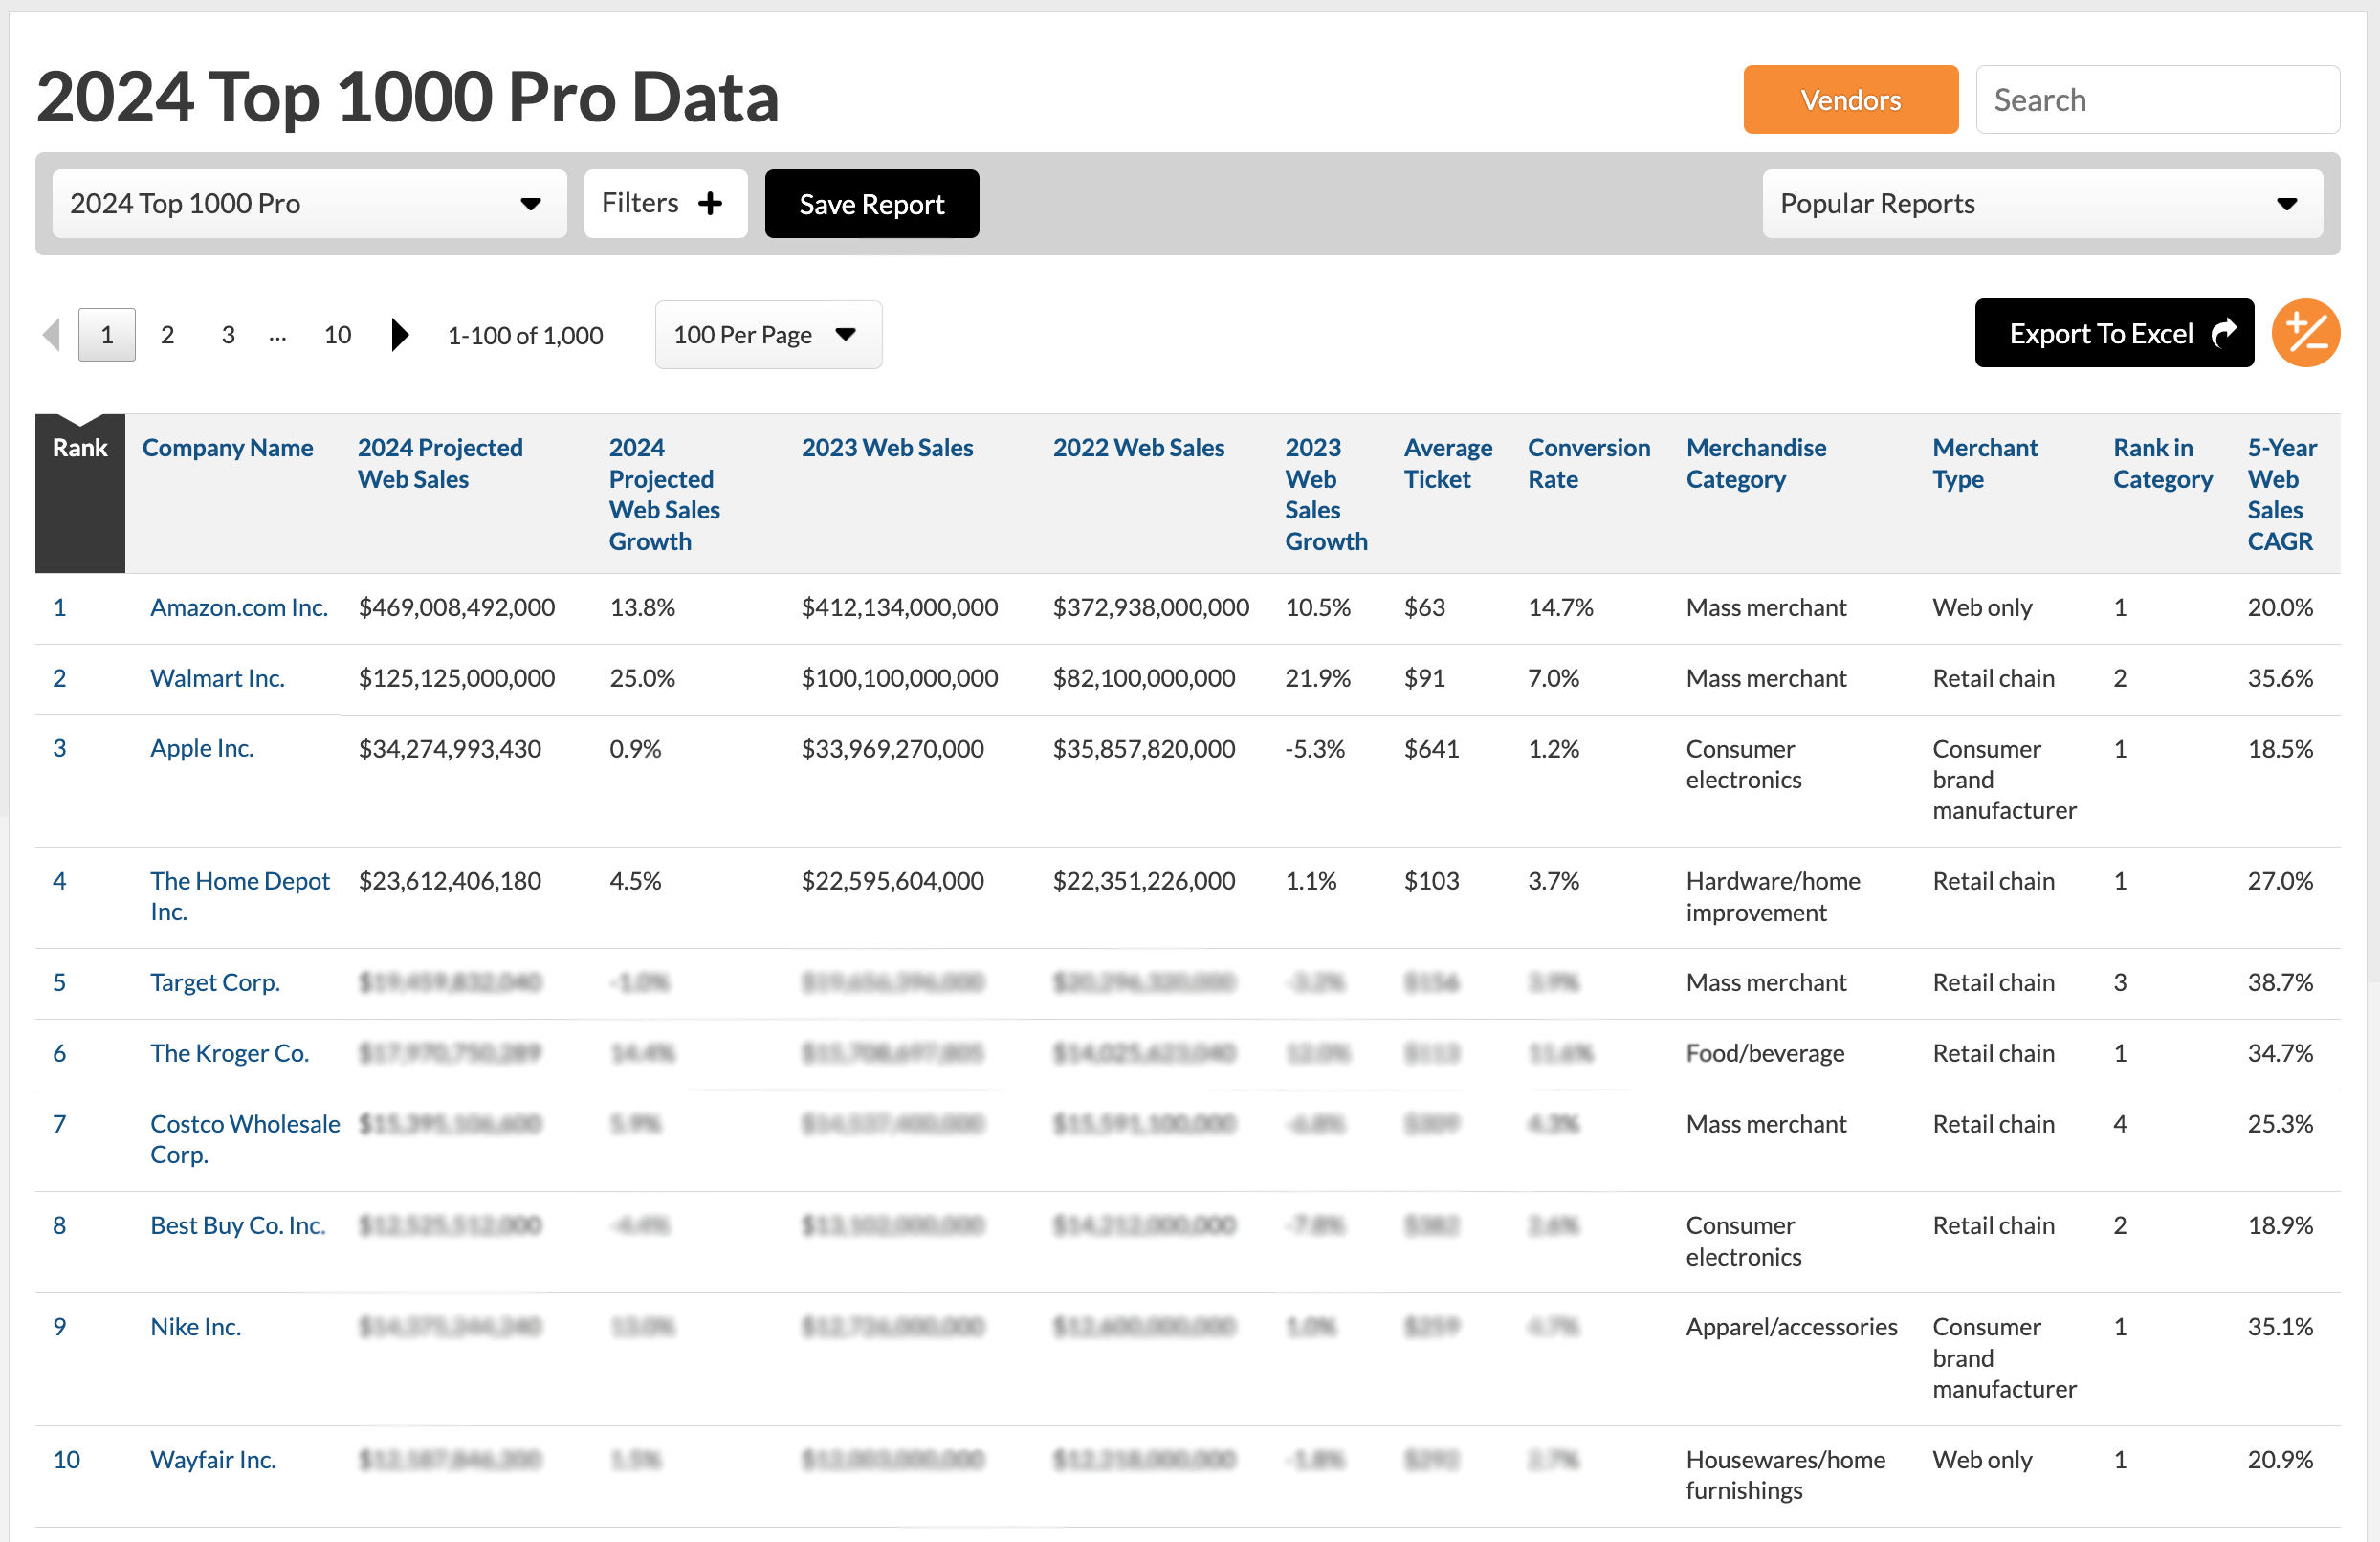Go to page 2 in pagination

[167, 335]
